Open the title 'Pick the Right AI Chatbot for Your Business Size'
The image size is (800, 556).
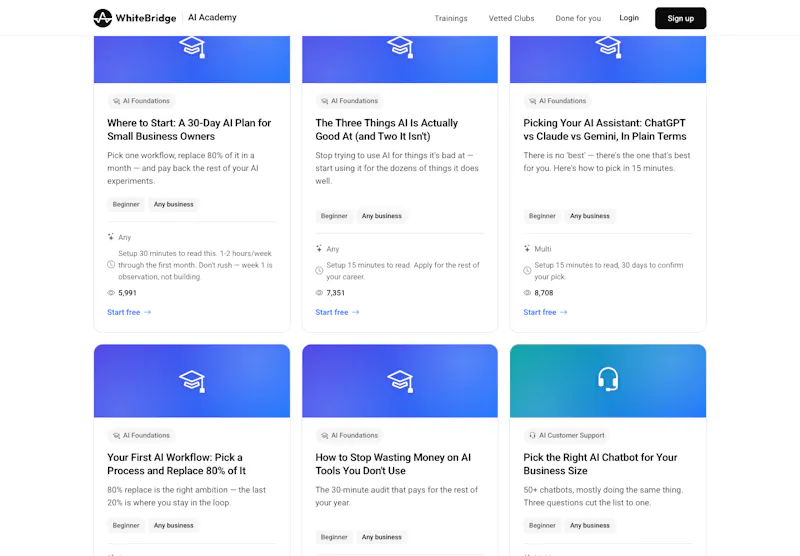pyautogui.click(x=600, y=464)
